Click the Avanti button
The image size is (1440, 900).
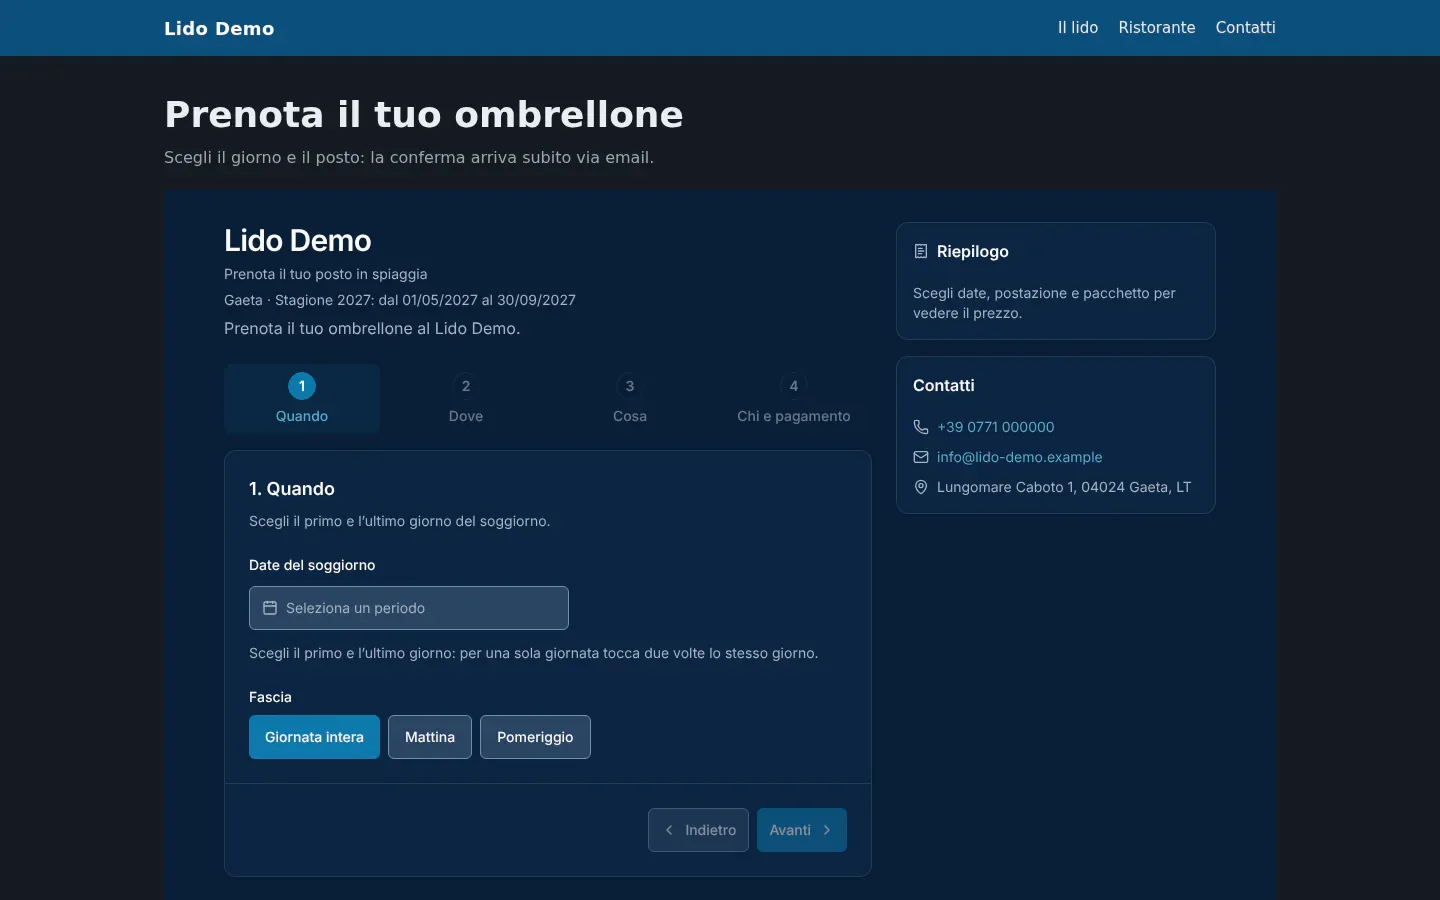coord(802,830)
